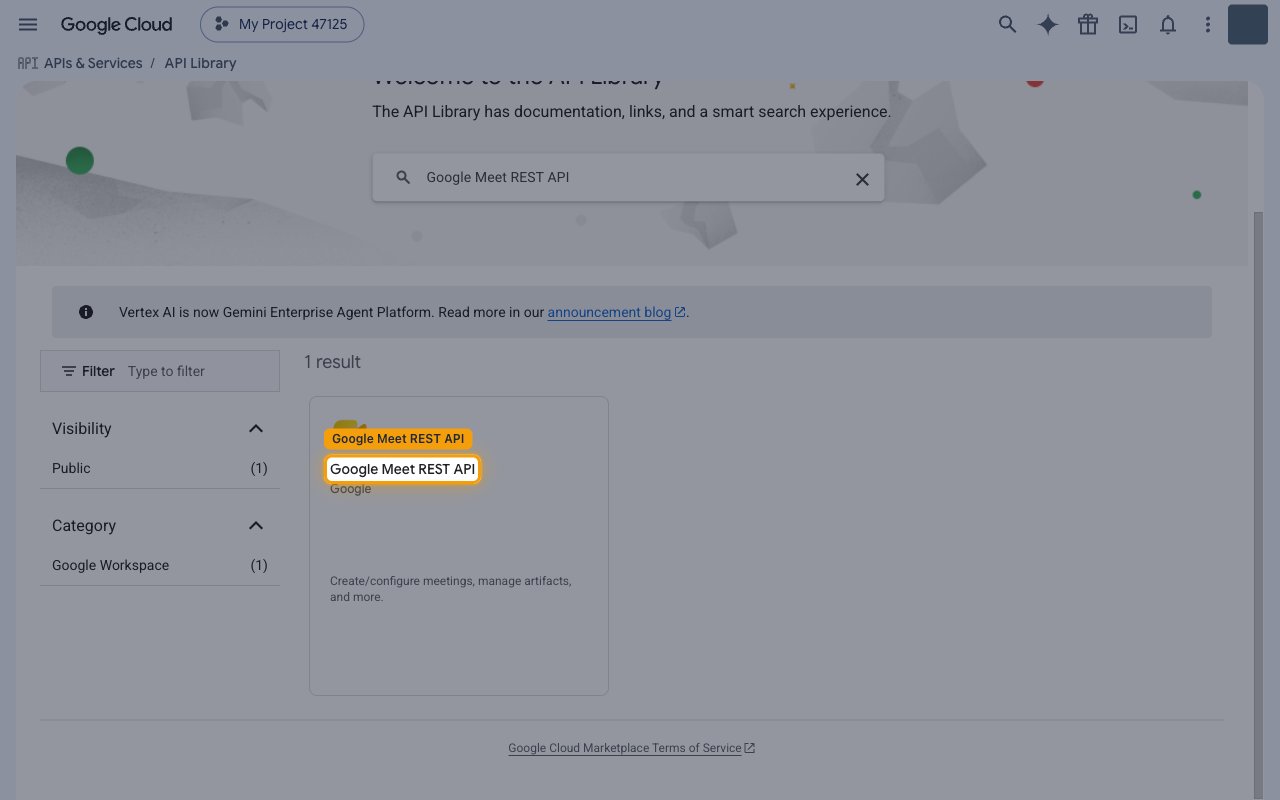Go to APIs & Services breadcrumb
Image resolution: width=1280 pixels, height=800 pixels.
click(x=93, y=63)
